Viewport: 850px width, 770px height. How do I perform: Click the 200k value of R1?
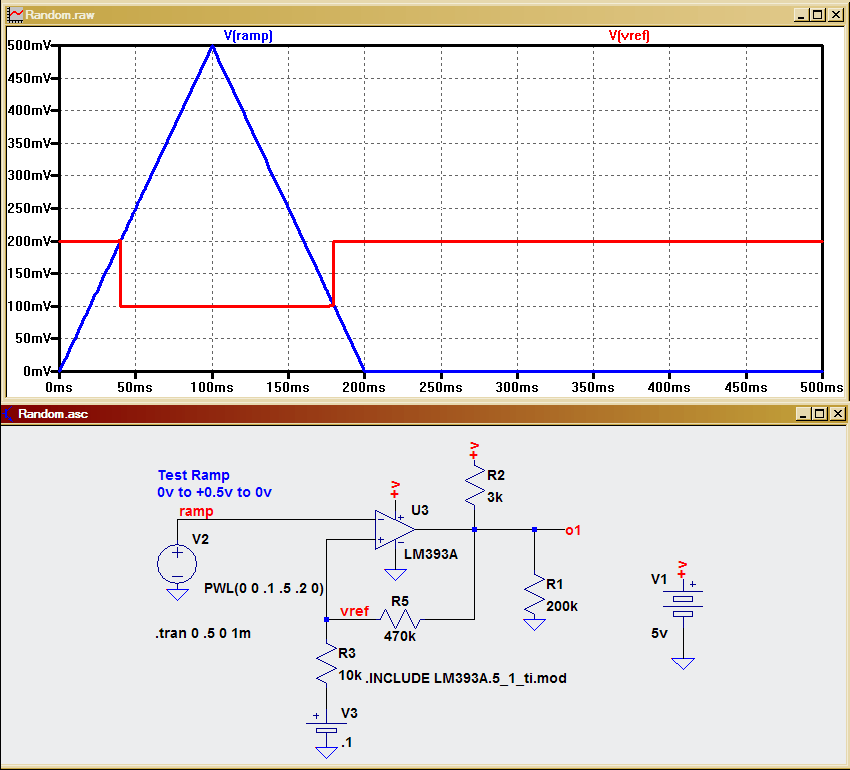click(x=562, y=606)
